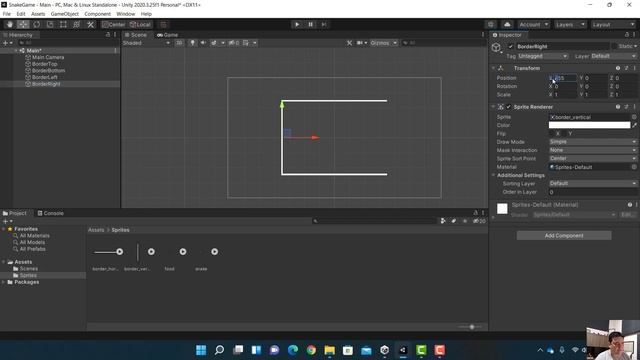Select the Scale tool
This screenshot has width=640, height=360.
tap(50, 24)
